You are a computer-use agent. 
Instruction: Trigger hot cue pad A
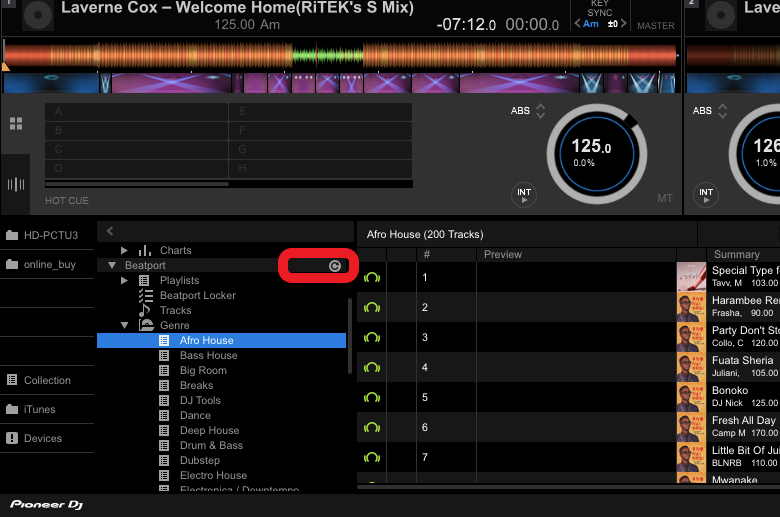pos(136,112)
